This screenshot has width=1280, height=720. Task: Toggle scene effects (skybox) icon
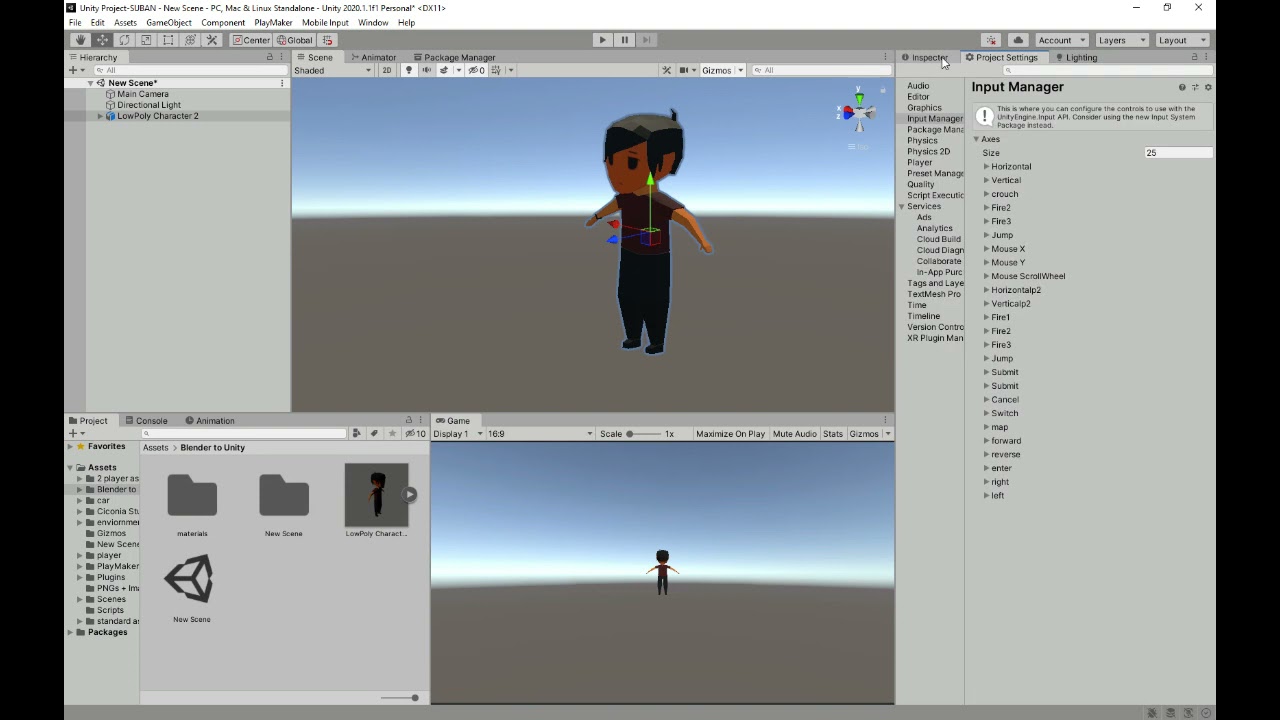click(442, 70)
